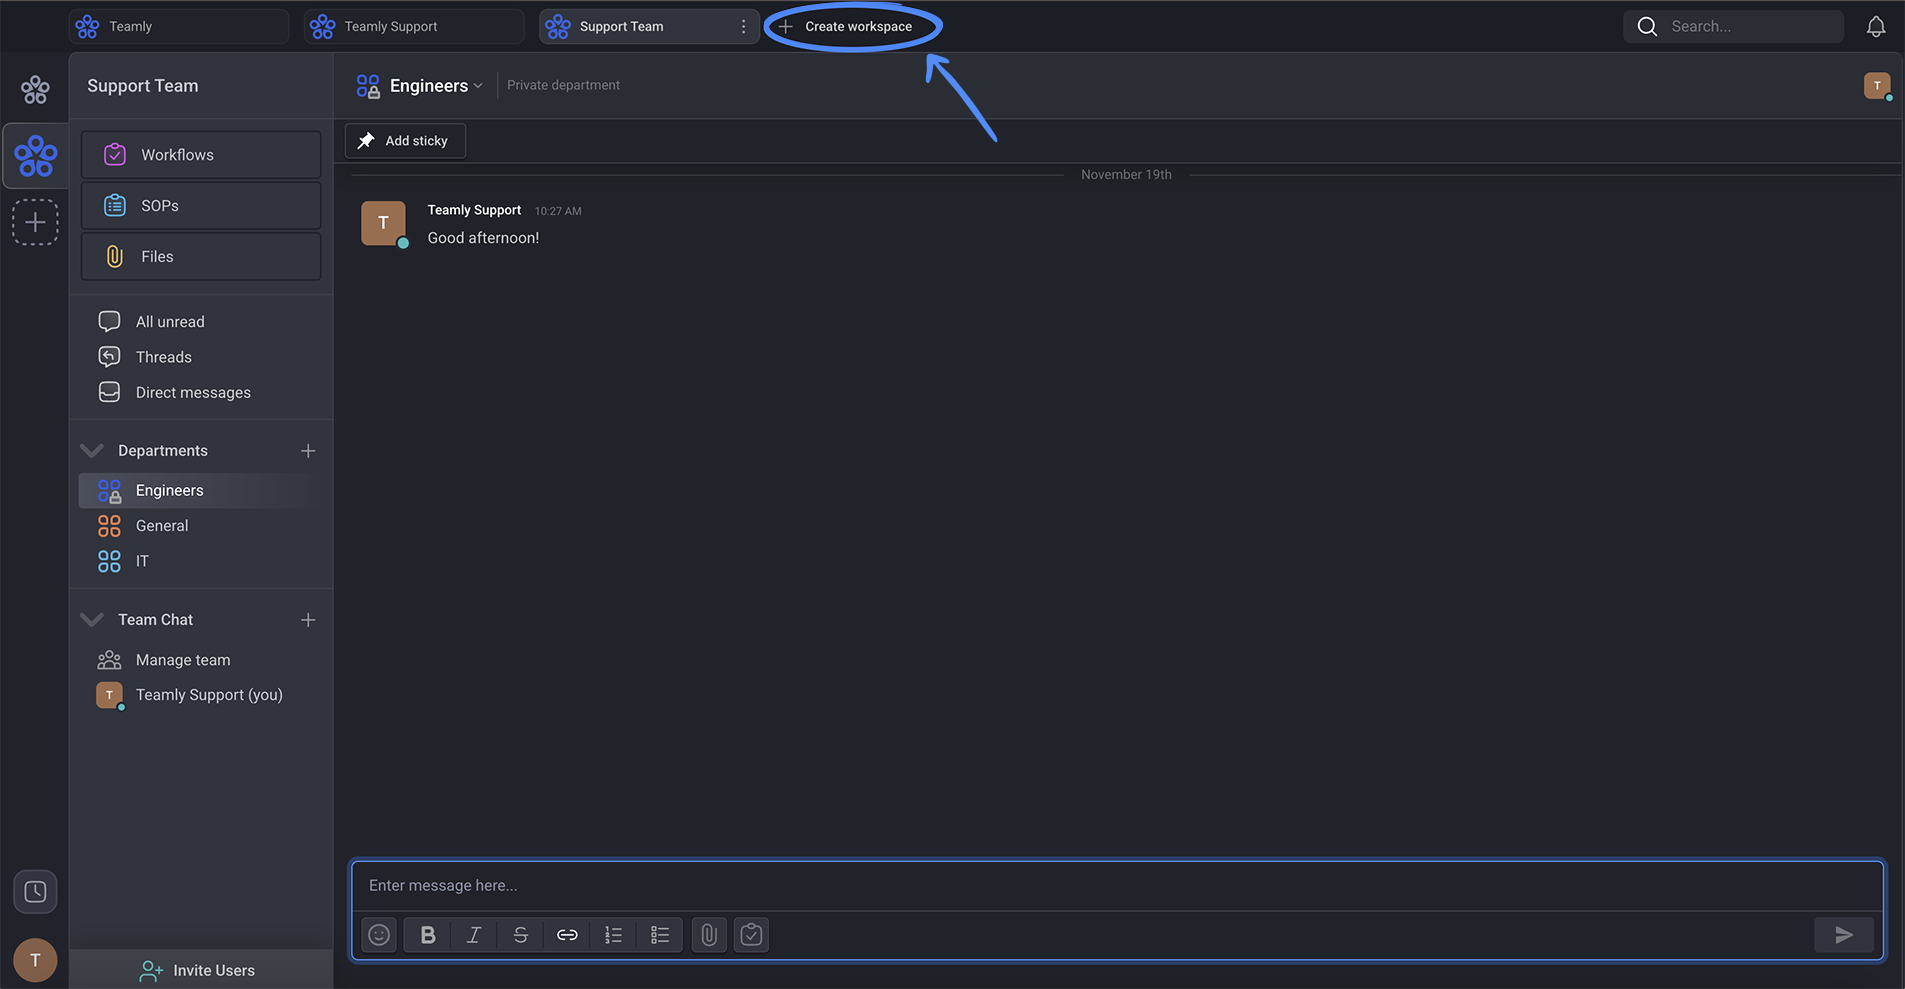
Task: Open notifications bell
Action: click(1876, 27)
